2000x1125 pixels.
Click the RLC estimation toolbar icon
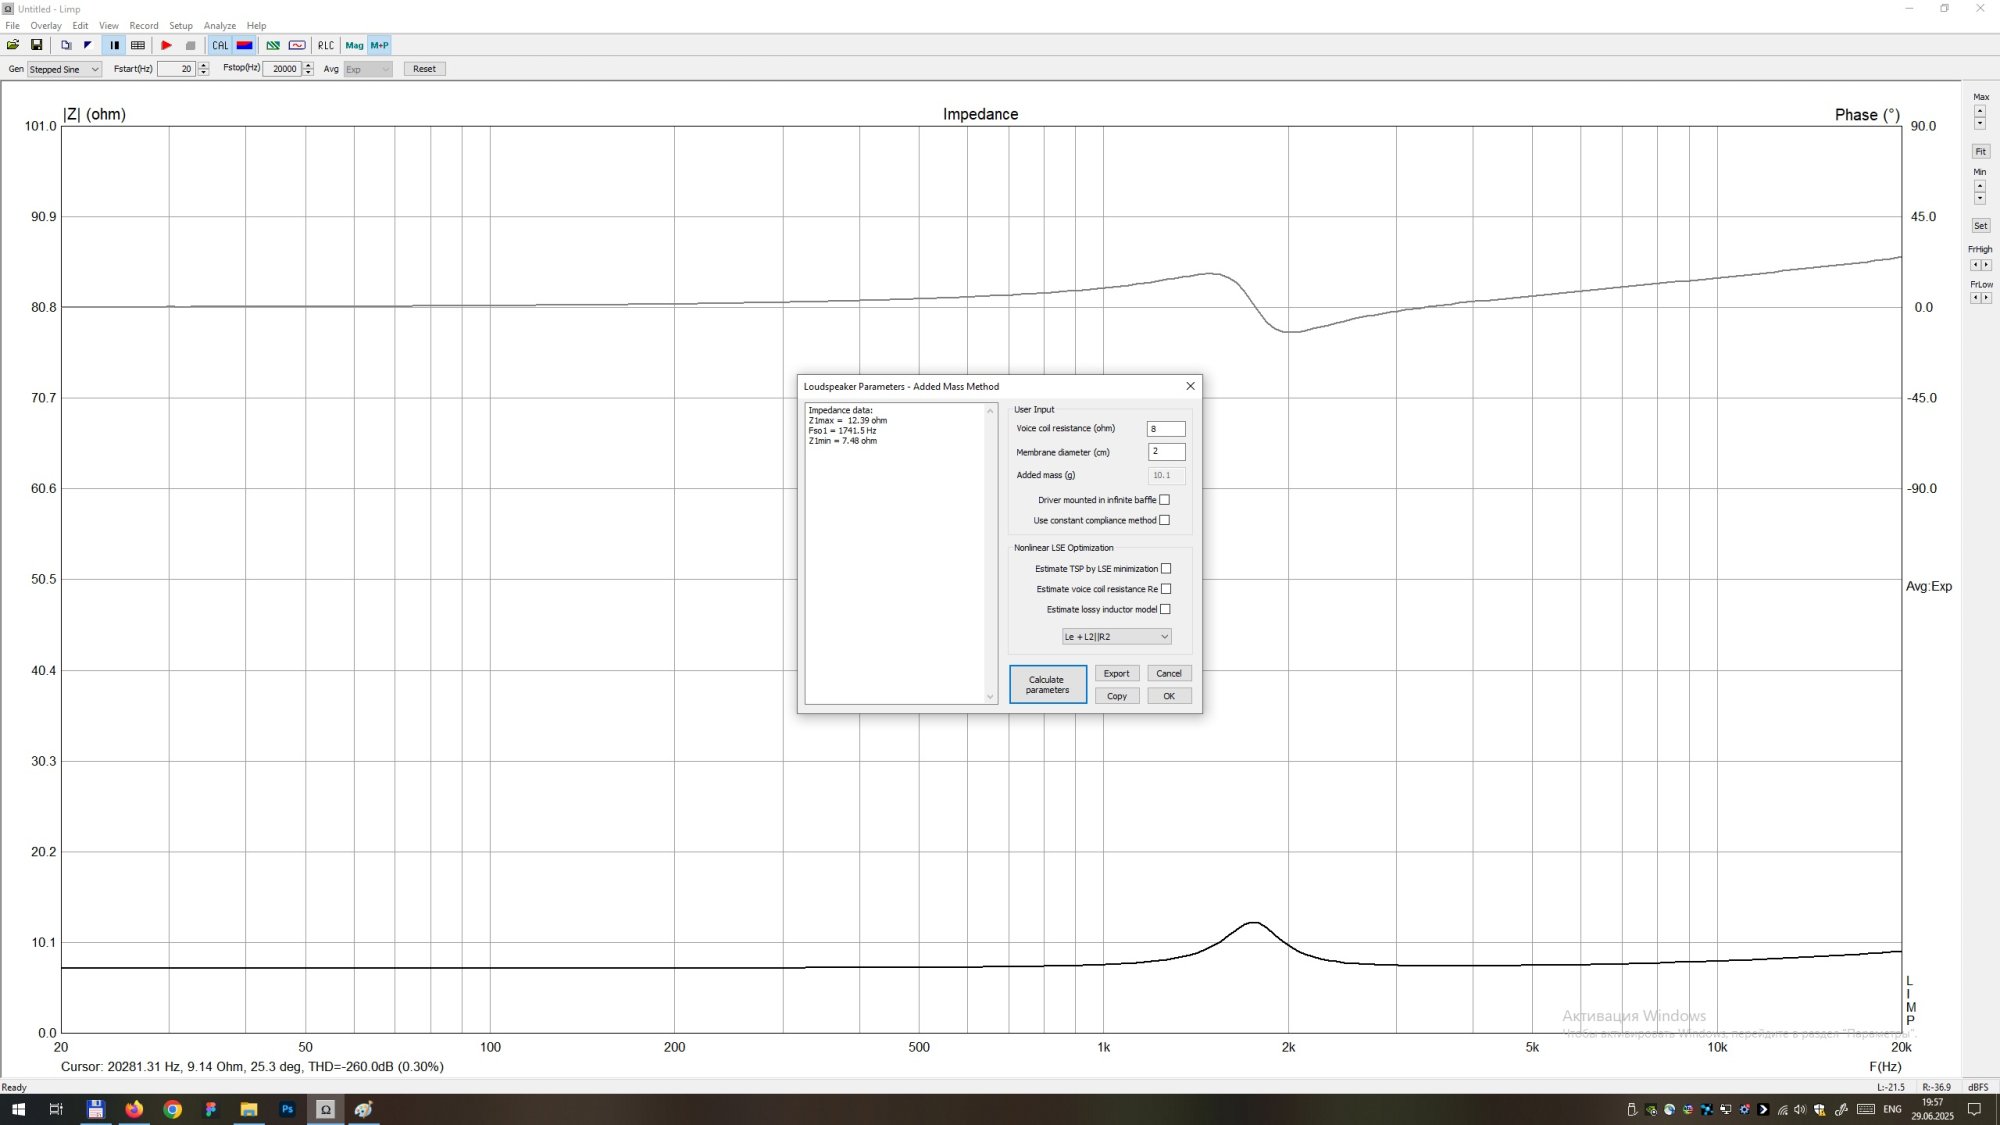[326, 45]
